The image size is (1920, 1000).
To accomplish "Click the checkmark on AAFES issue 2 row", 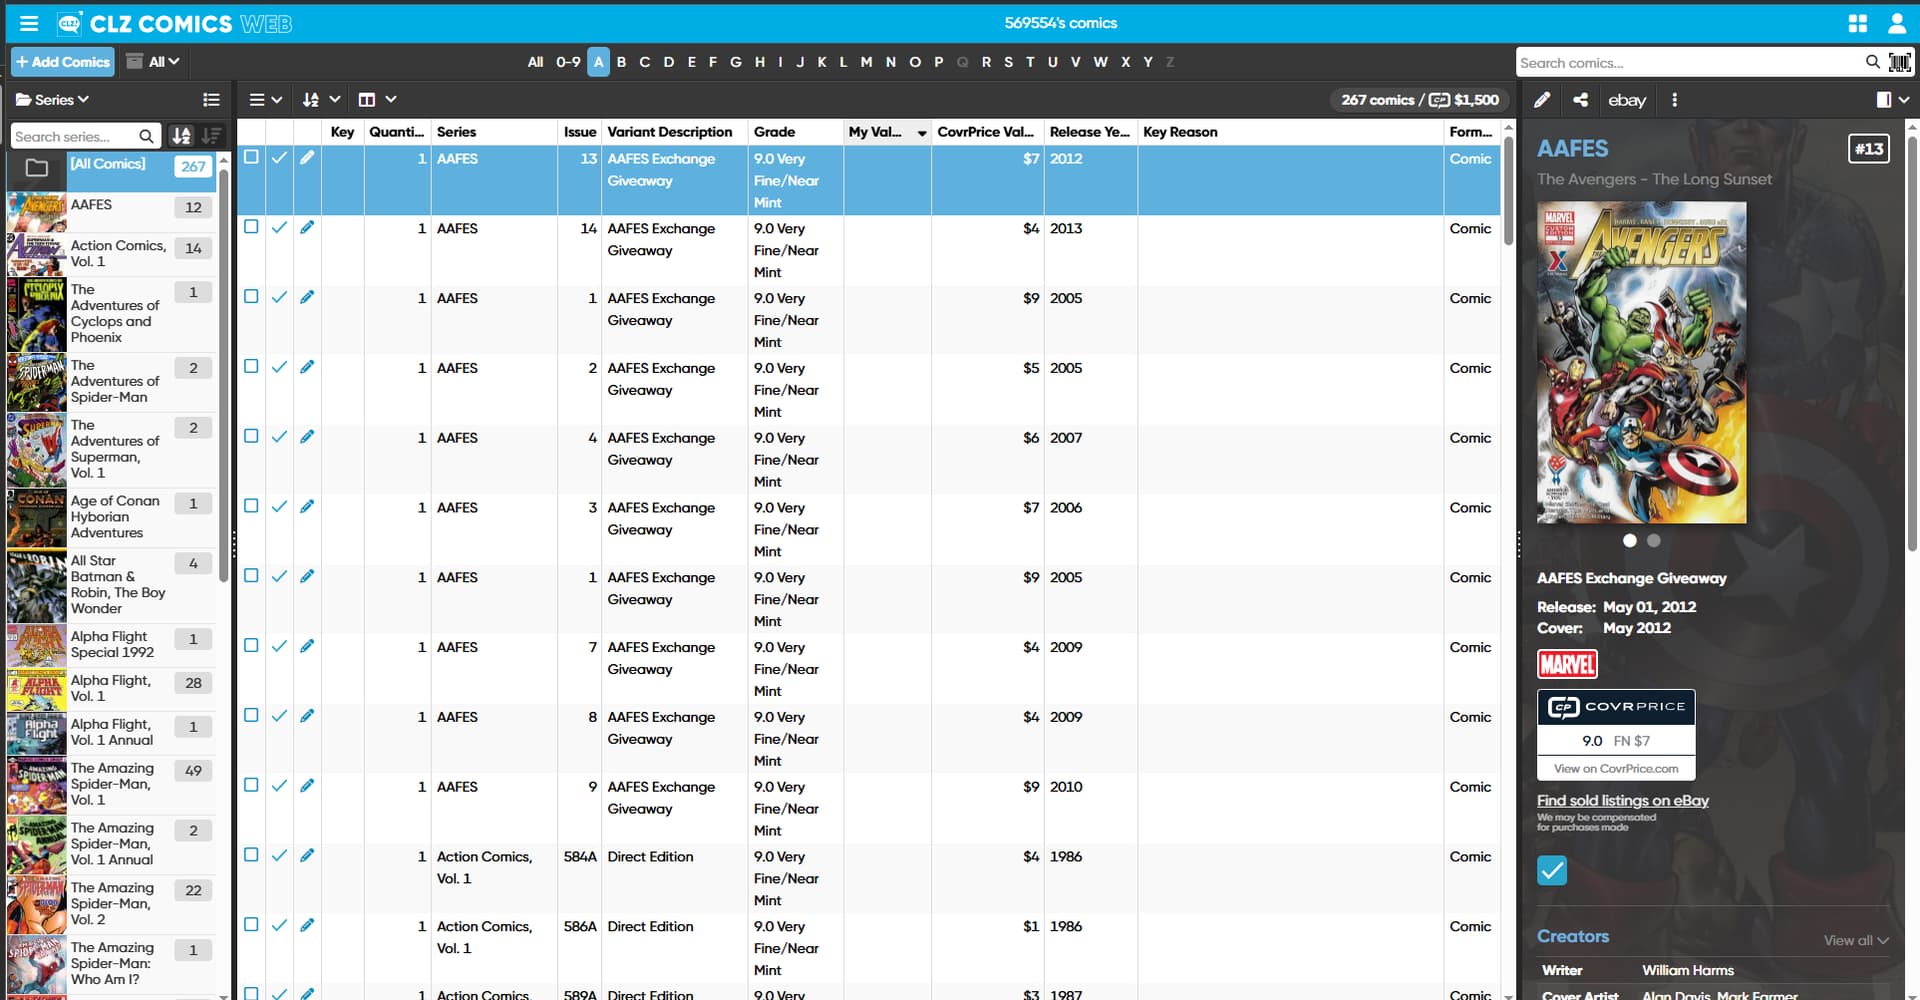I will (x=279, y=367).
